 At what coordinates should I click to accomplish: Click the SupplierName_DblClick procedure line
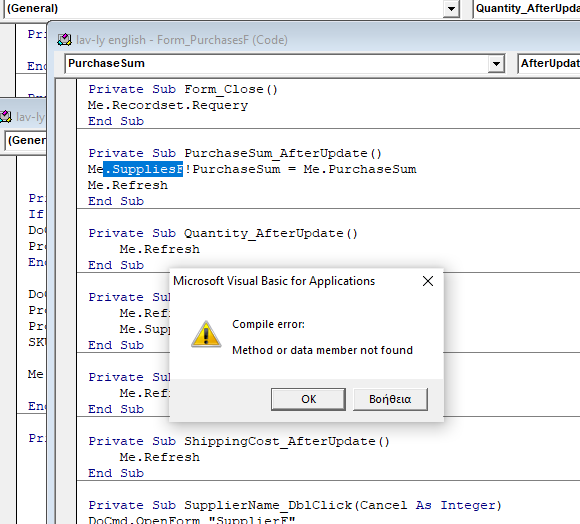[294, 505]
